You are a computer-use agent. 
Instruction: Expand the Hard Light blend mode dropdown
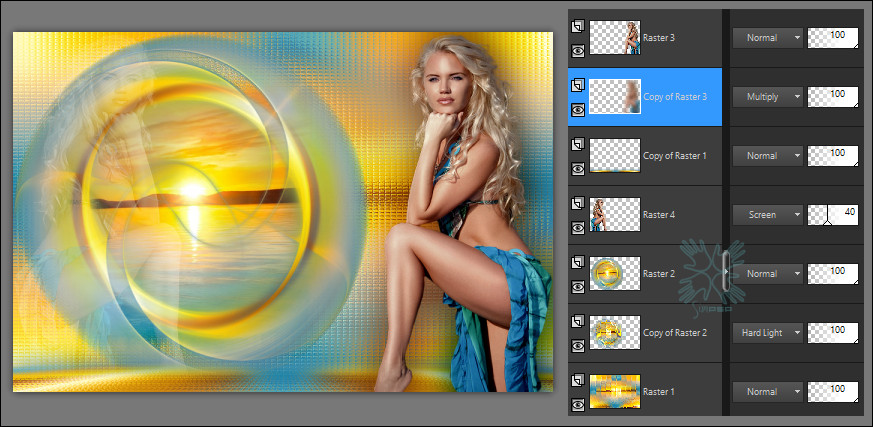coord(768,333)
